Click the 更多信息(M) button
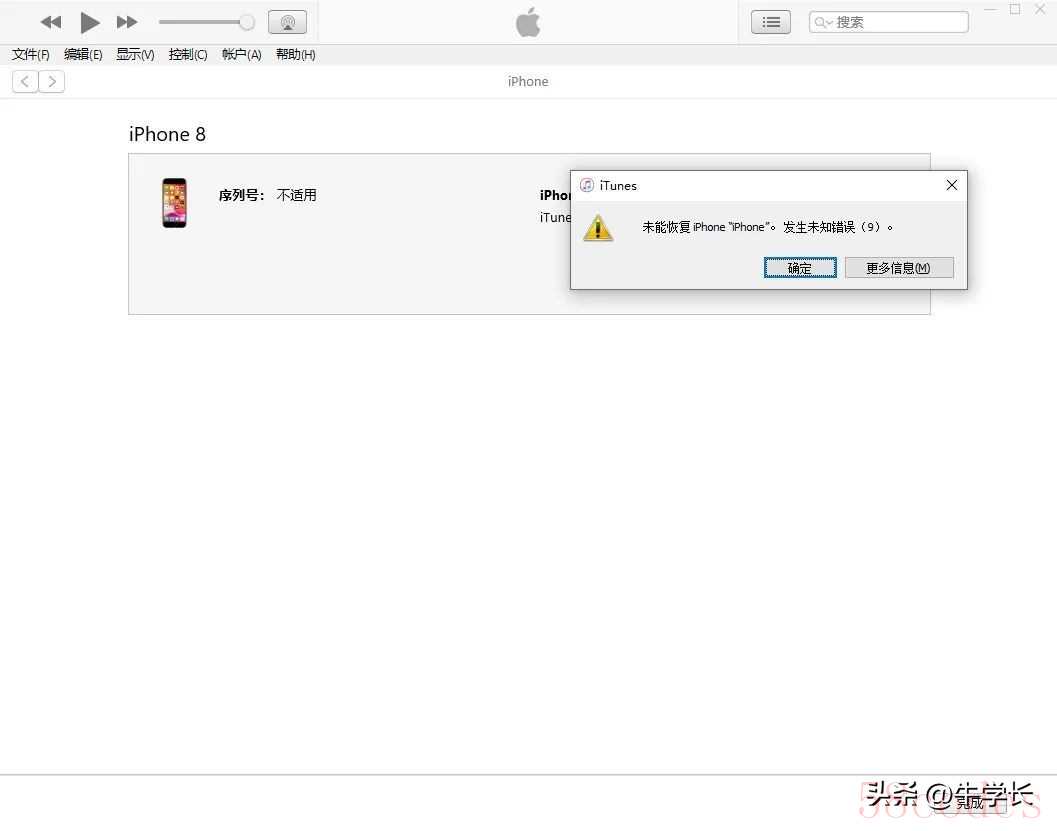This screenshot has width=1057, height=831. pyautogui.click(x=898, y=268)
